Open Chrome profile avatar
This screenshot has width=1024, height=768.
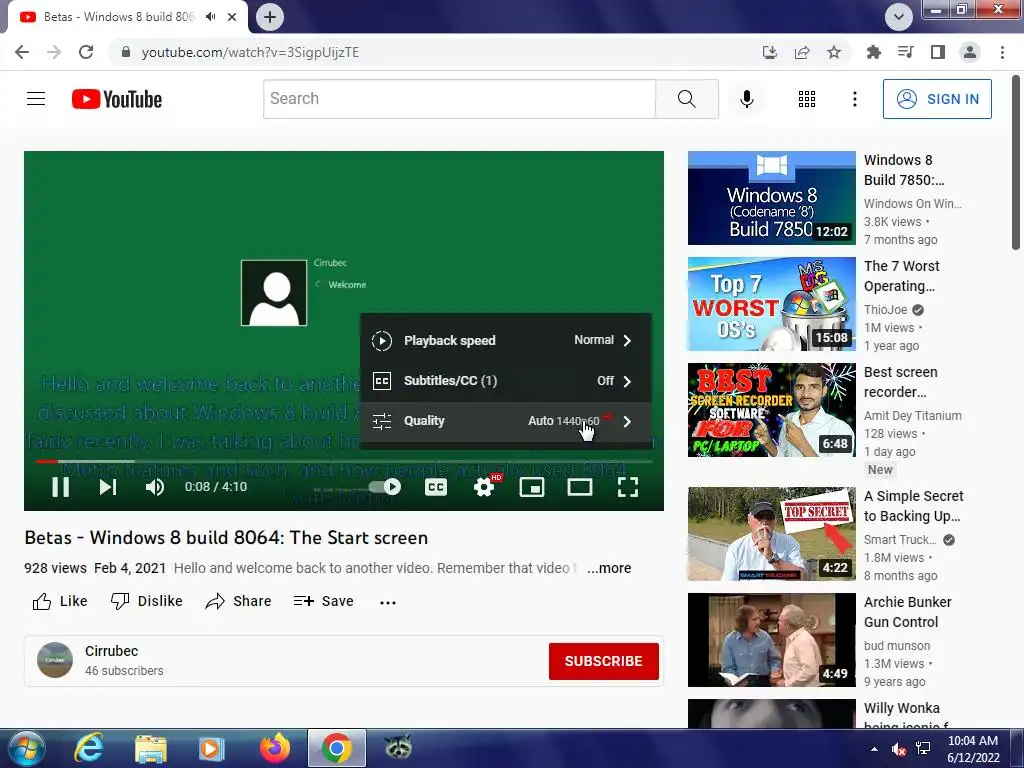tap(970, 52)
